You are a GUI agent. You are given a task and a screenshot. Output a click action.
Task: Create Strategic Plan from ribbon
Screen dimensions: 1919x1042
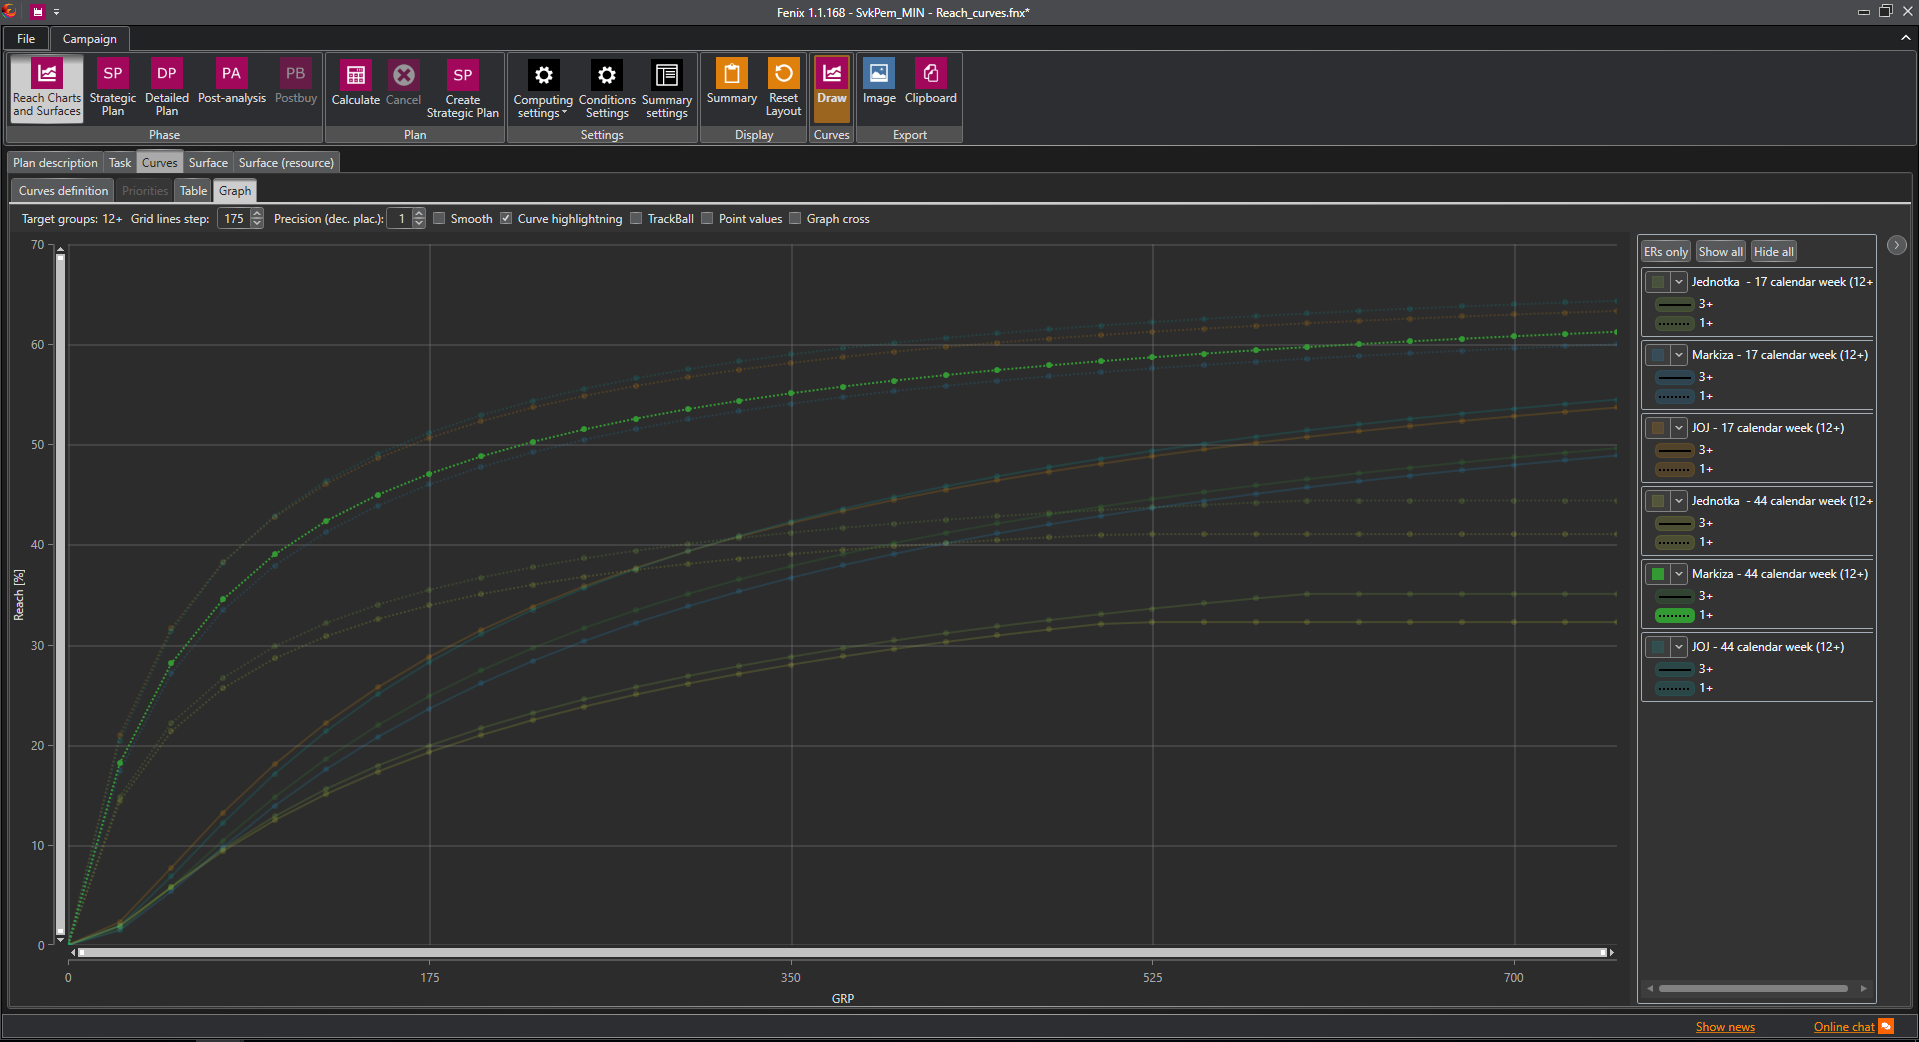coord(463,88)
